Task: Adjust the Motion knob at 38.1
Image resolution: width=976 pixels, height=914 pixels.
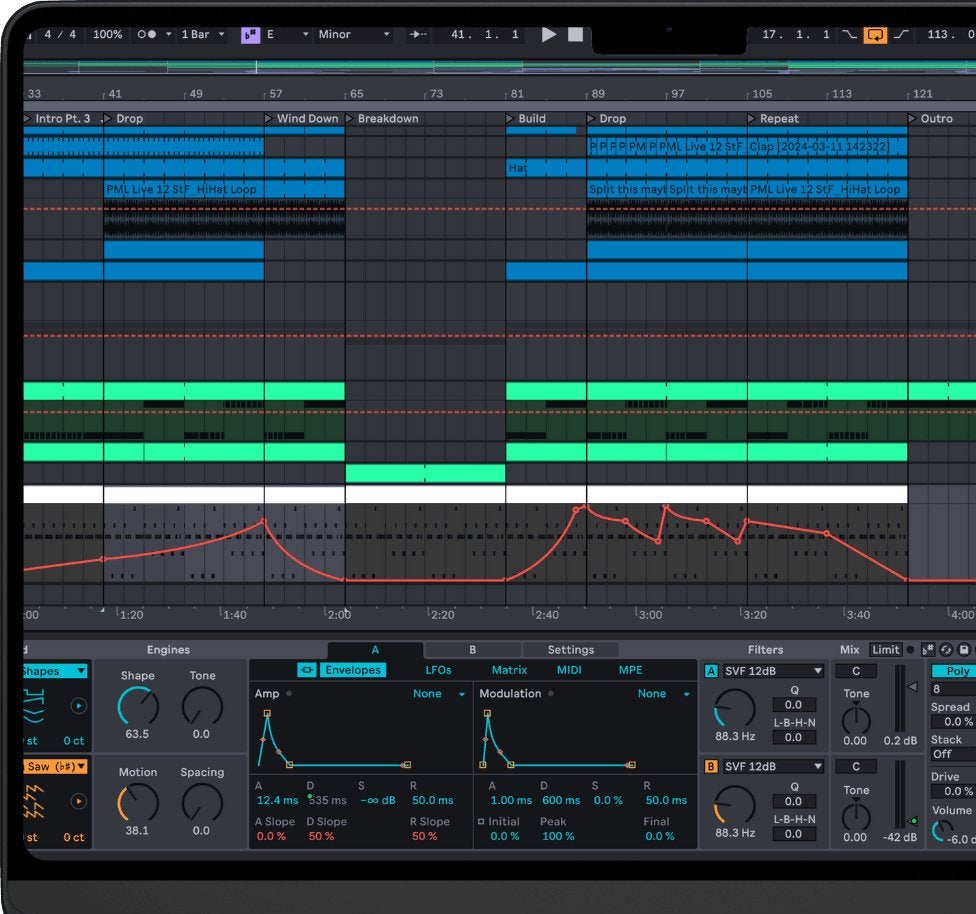Action: coord(138,803)
